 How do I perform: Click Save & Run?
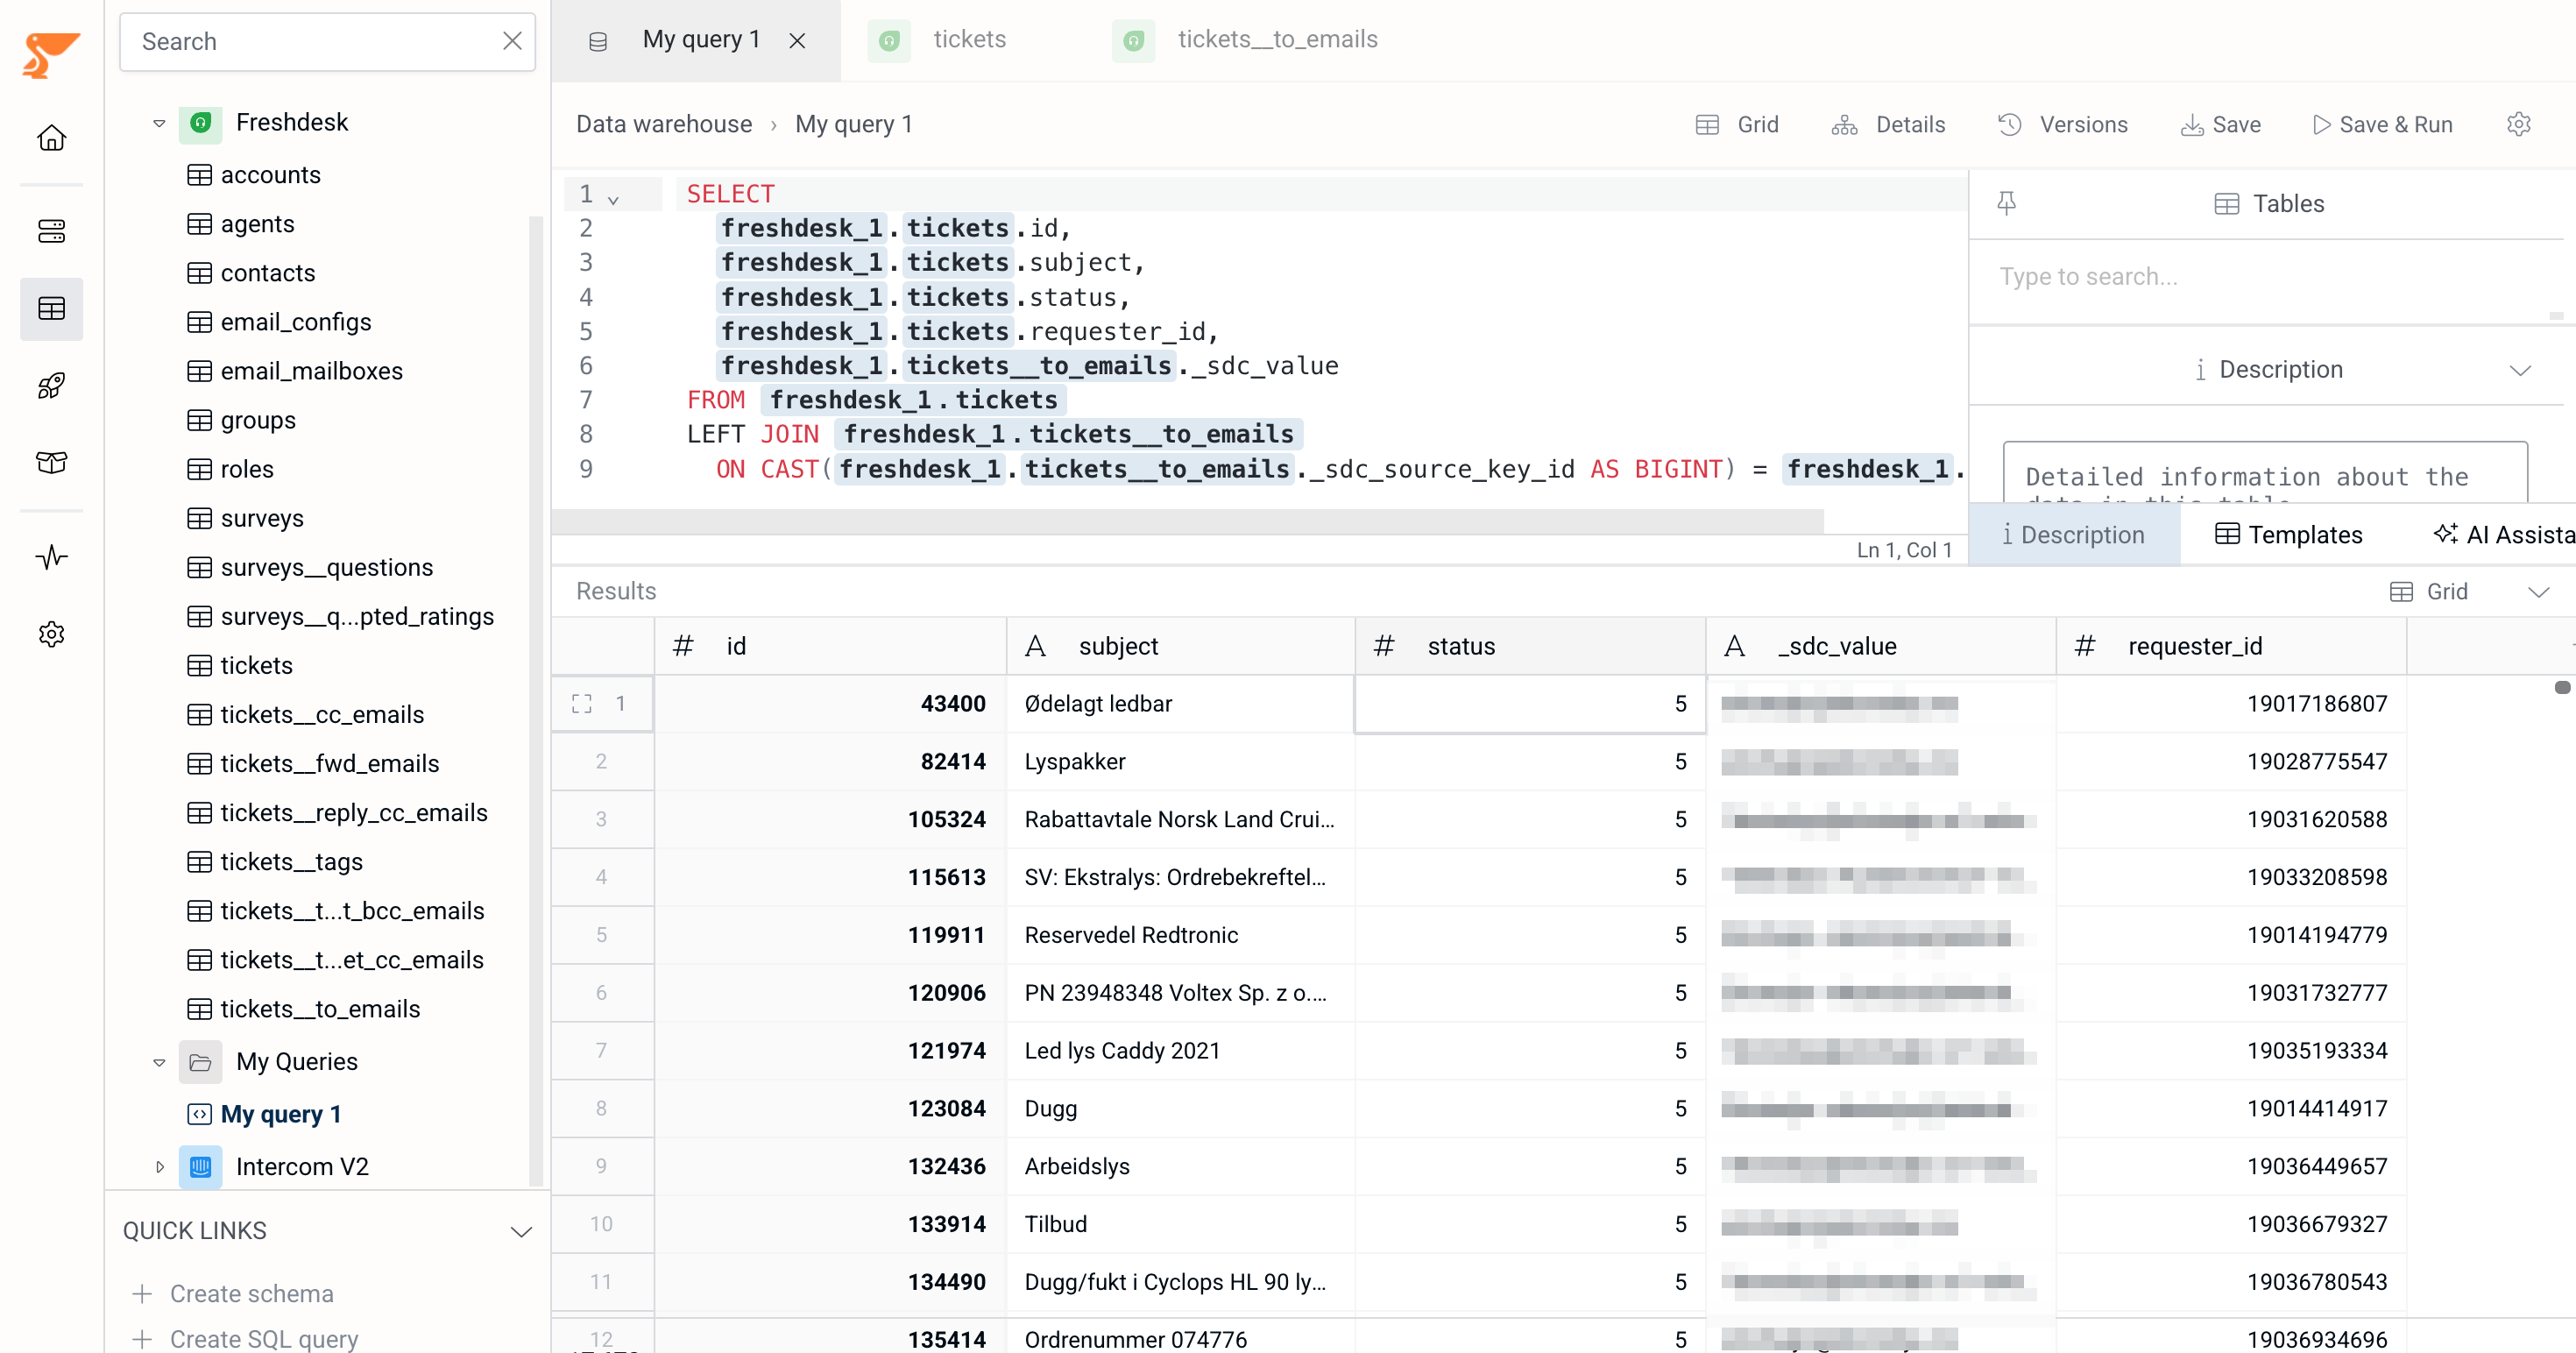tap(2383, 124)
